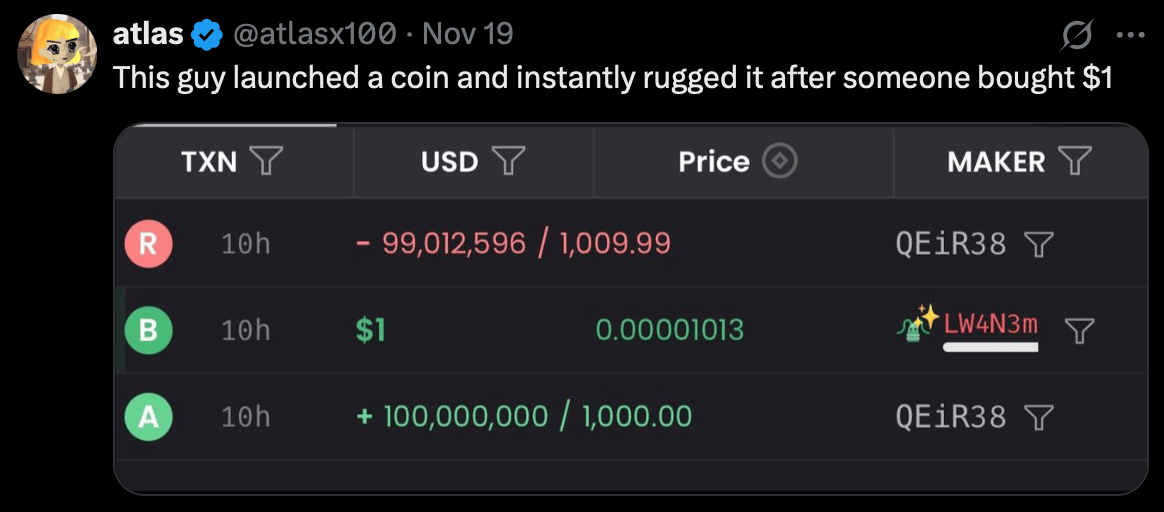Click the atlas display name
Image resolution: width=1164 pixels, height=512 pixels.
[x=148, y=34]
